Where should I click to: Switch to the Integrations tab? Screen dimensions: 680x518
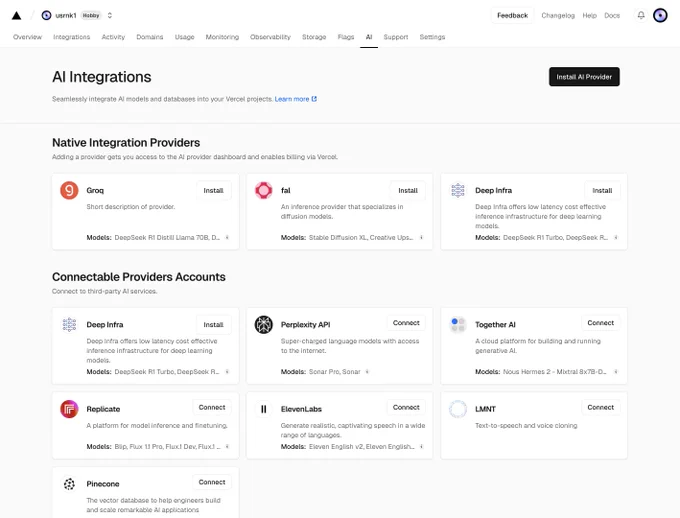[72, 37]
